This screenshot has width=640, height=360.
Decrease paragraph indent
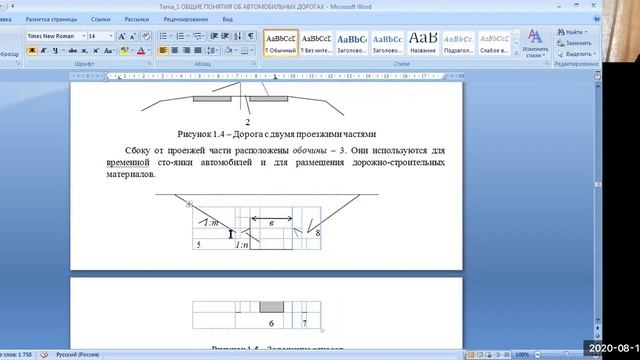click(213, 36)
